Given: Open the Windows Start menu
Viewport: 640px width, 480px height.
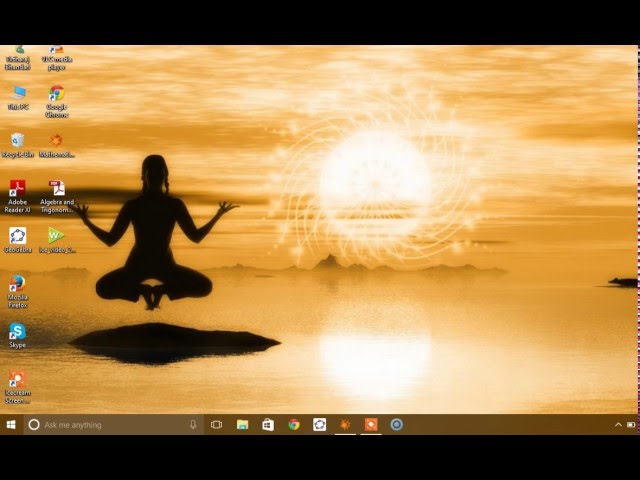Looking at the screenshot, I should pyautogui.click(x=11, y=425).
